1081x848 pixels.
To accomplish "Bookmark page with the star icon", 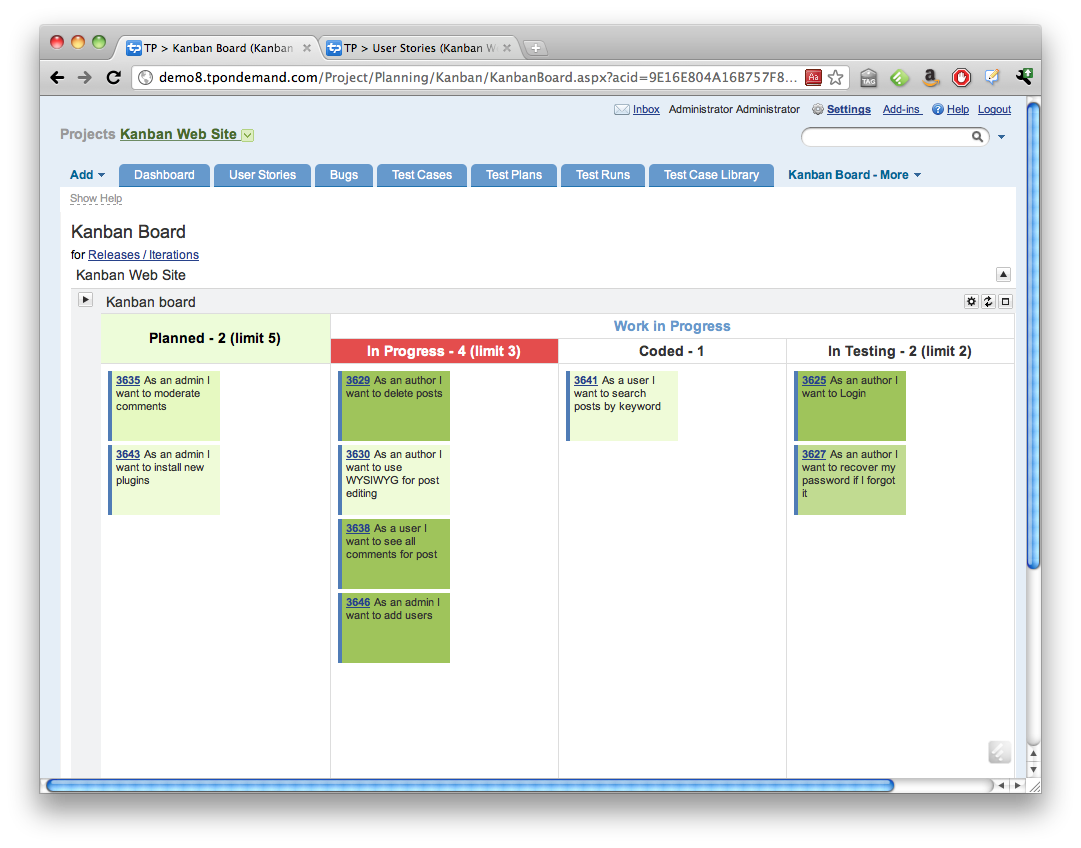I will tap(836, 77).
